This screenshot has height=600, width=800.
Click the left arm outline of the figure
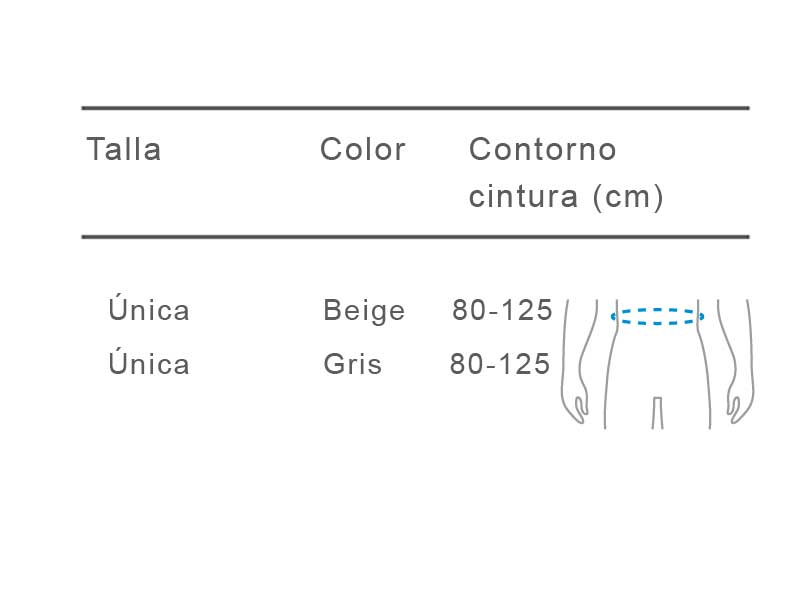tap(579, 361)
